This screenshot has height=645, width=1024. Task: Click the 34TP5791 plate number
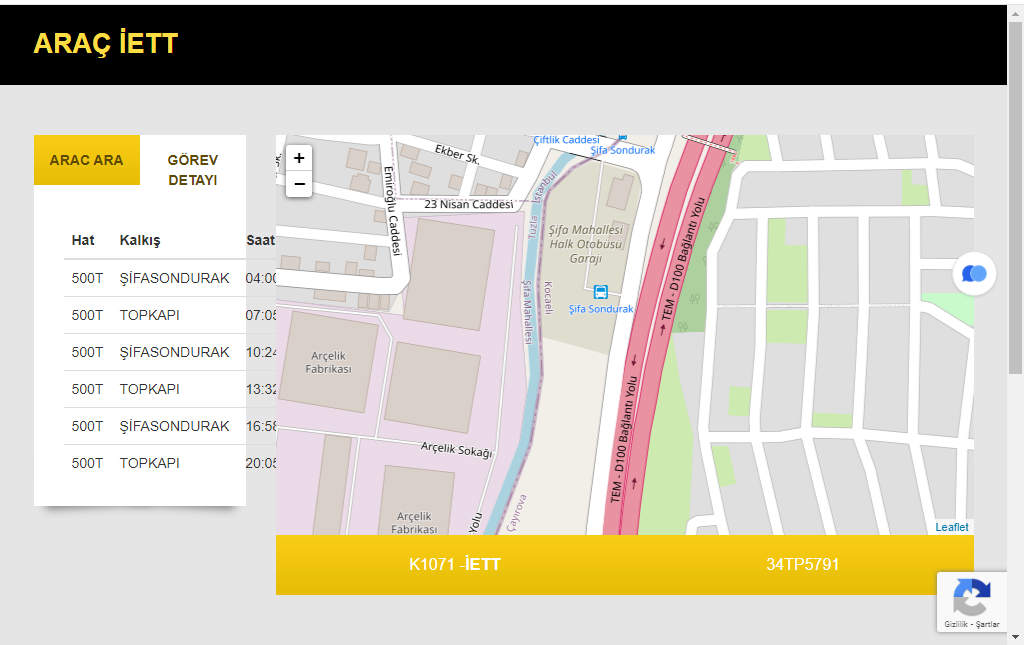coord(803,564)
